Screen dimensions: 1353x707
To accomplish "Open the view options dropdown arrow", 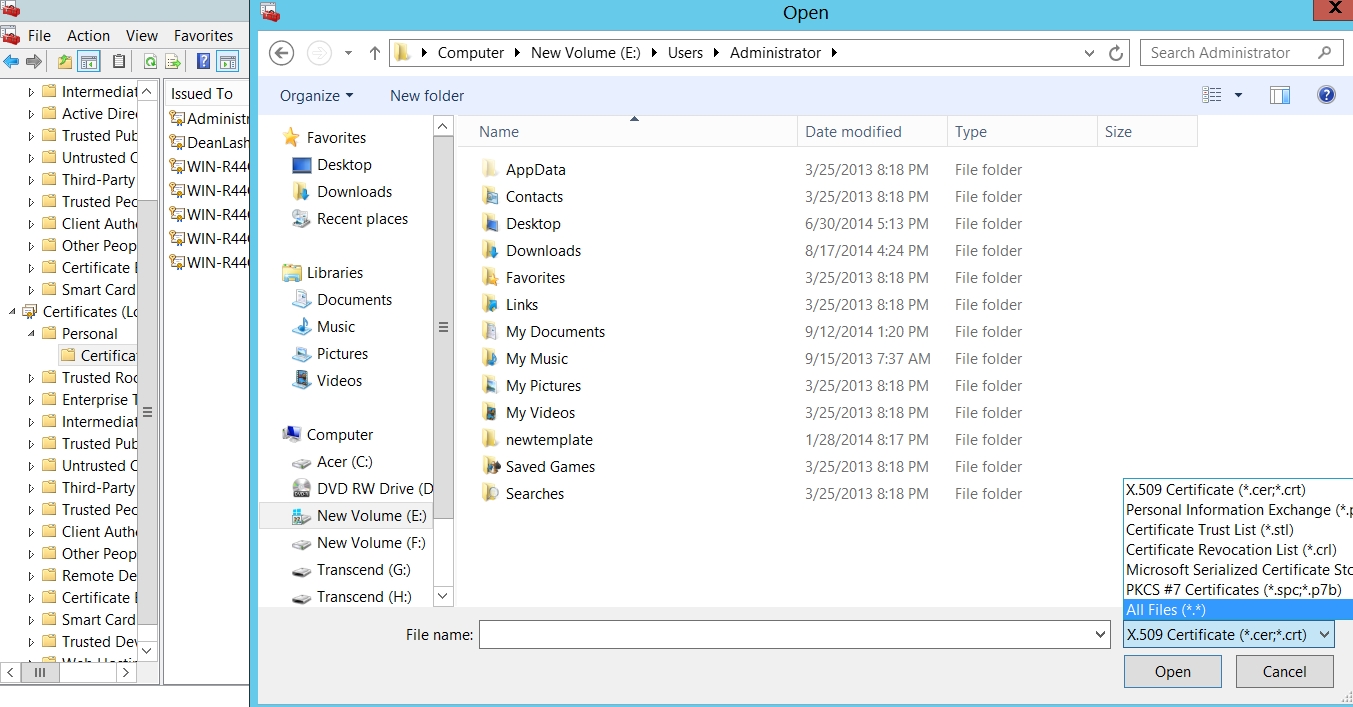I will (x=1238, y=95).
